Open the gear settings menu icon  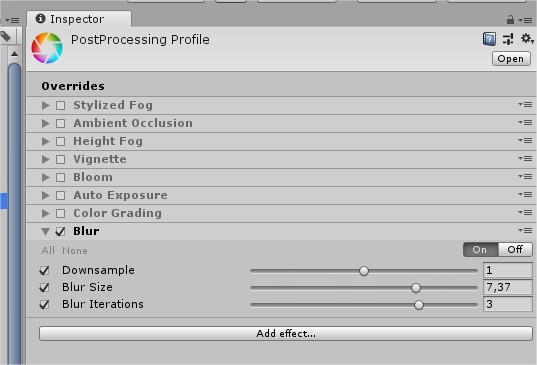point(527,38)
